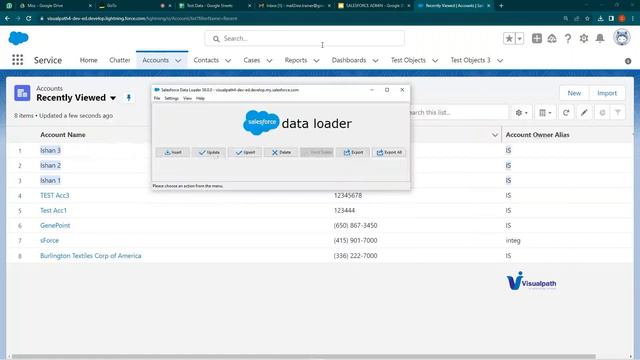640x360 pixels.
Task: Open the Ishan 3 account
Action: [50, 150]
